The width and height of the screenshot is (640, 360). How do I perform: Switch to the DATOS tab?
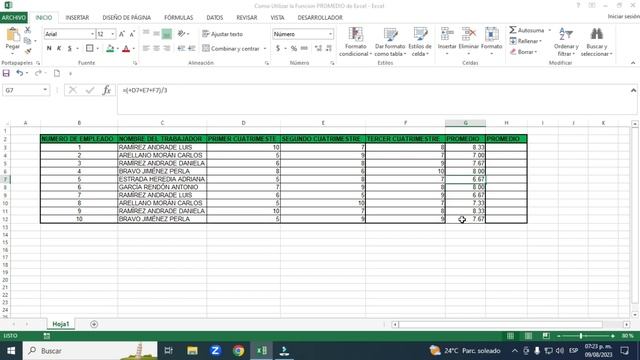click(215, 18)
